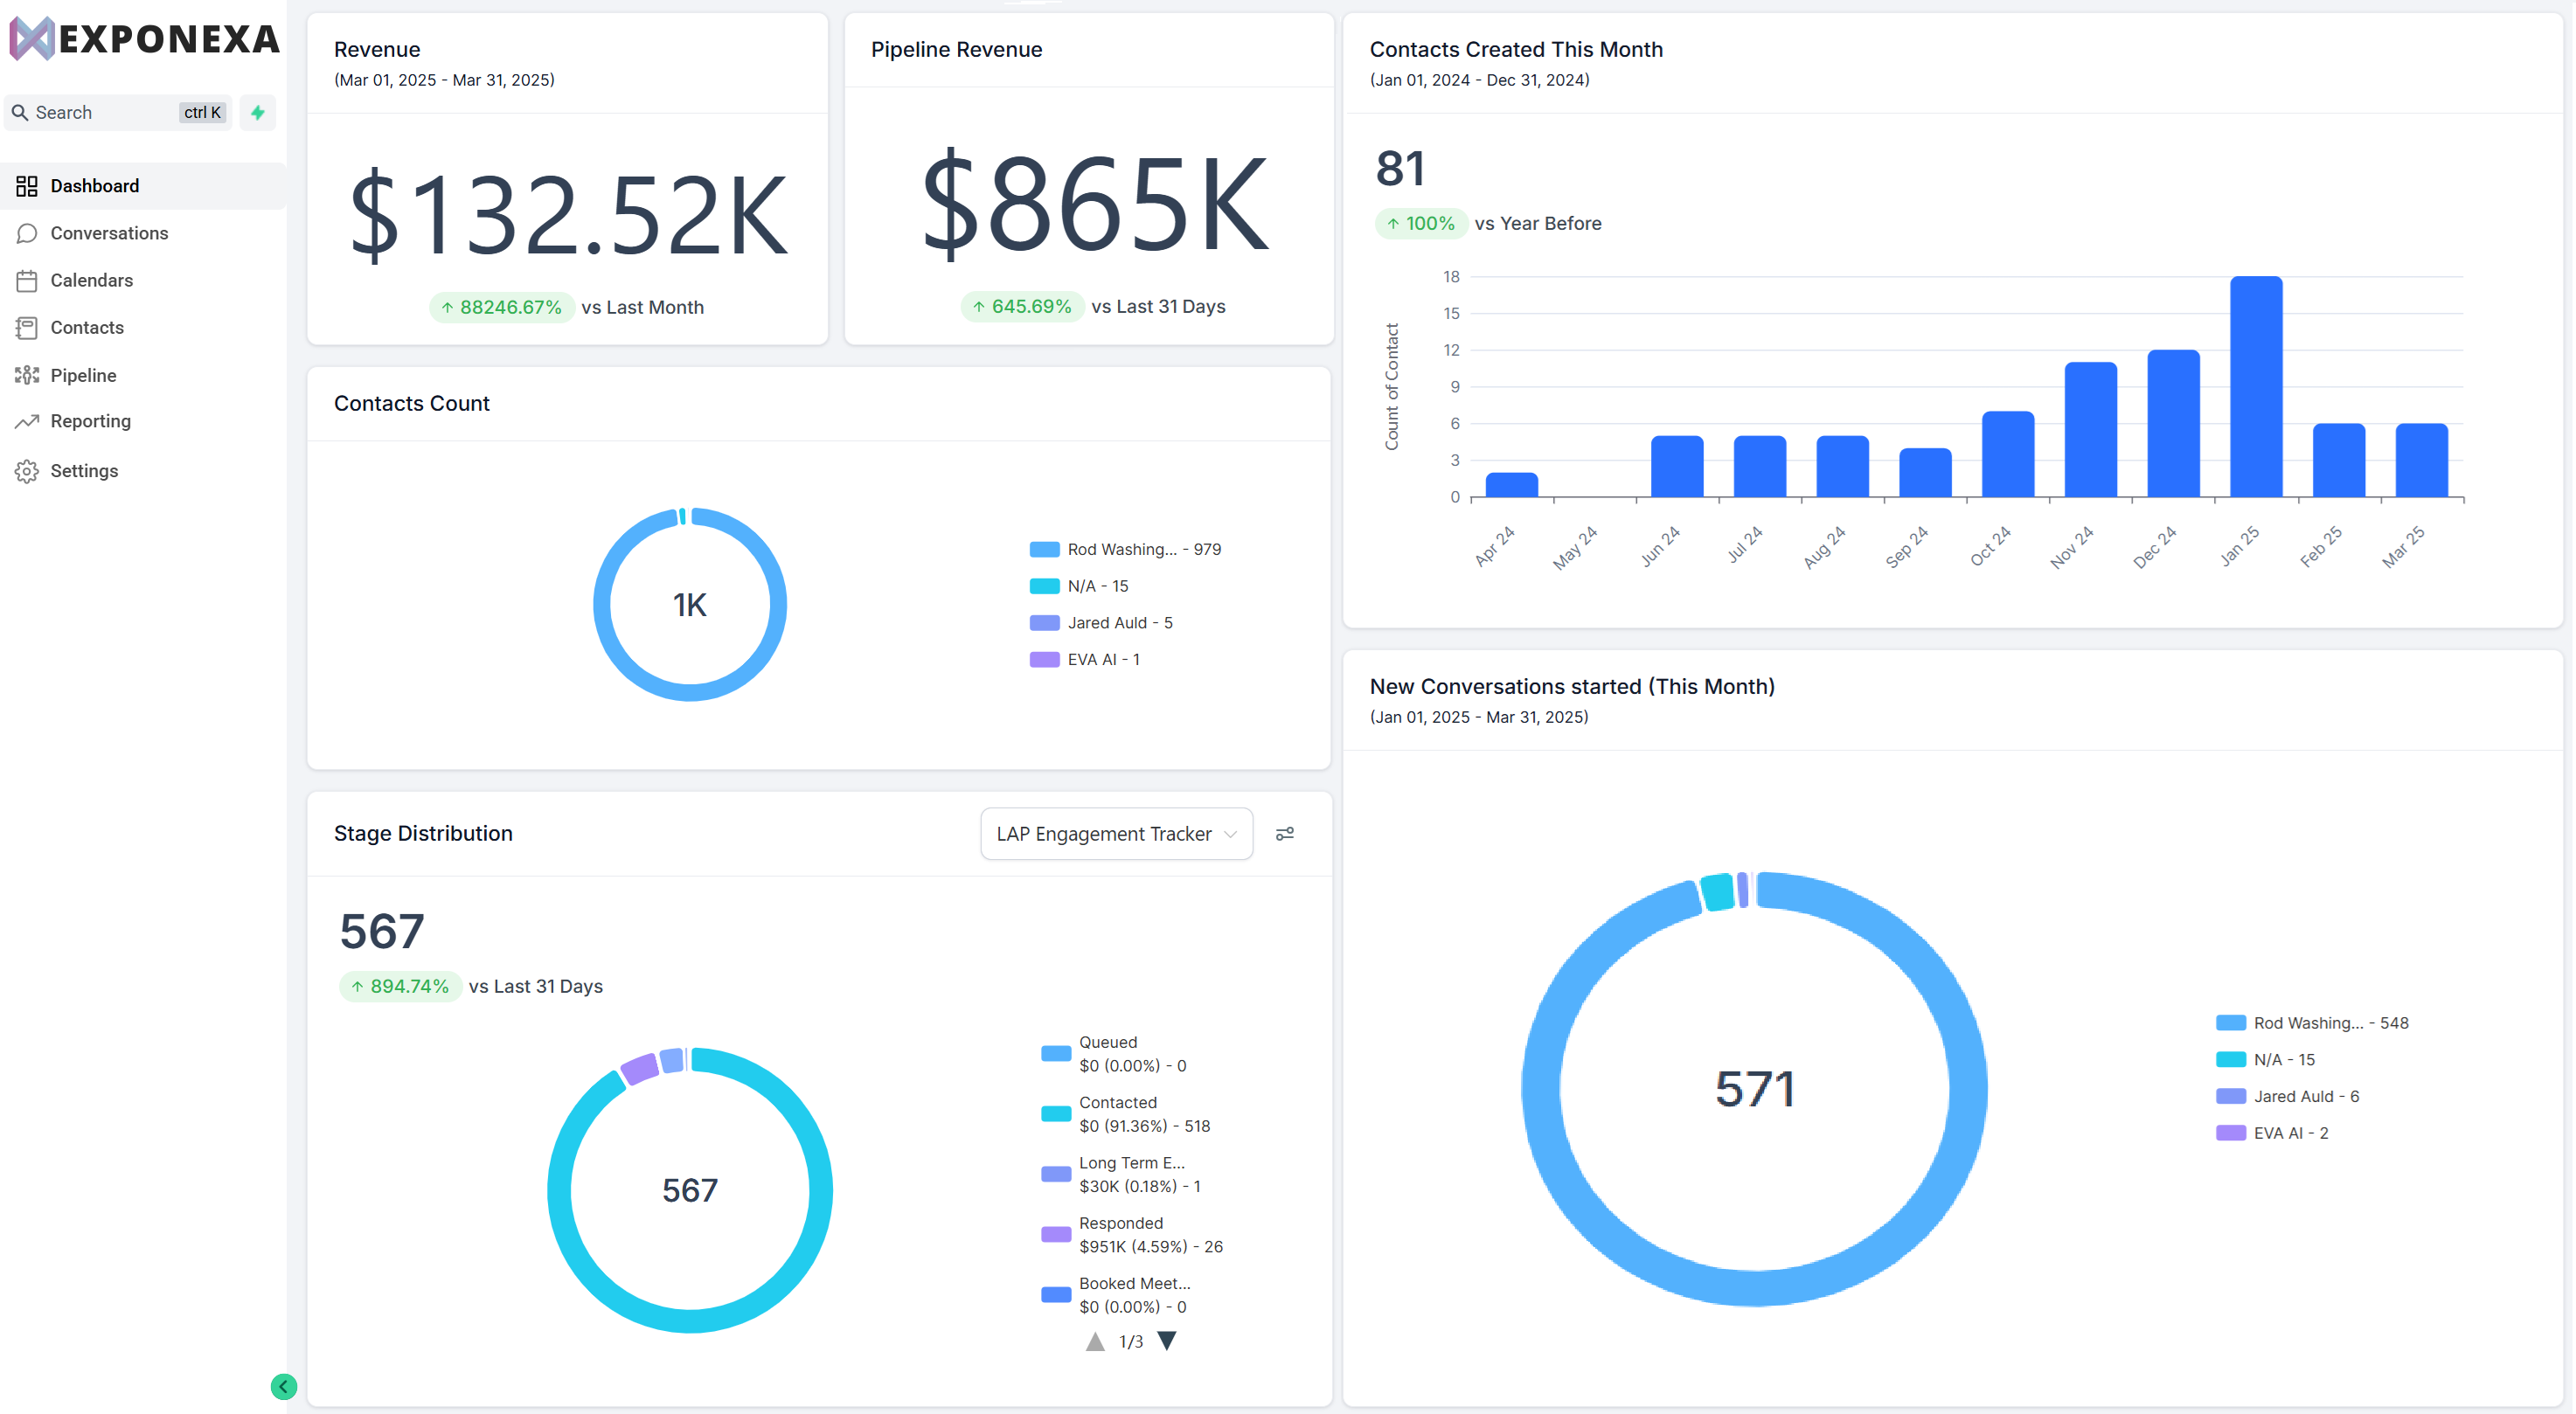This screenshot has width=2576, height=1414.
Task: Click the Calendars icon in sidebar
Action: (x=27, y=280)
